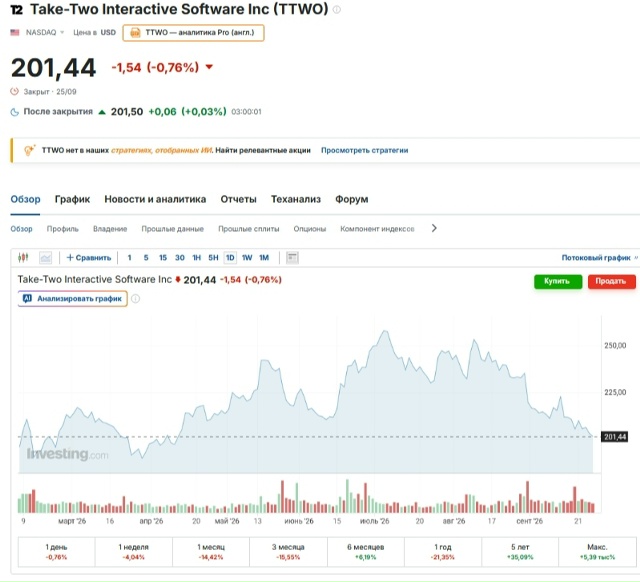Open the Просмотреть стратегии link
This screenshot has height=582, width=640.
(364, 150)
